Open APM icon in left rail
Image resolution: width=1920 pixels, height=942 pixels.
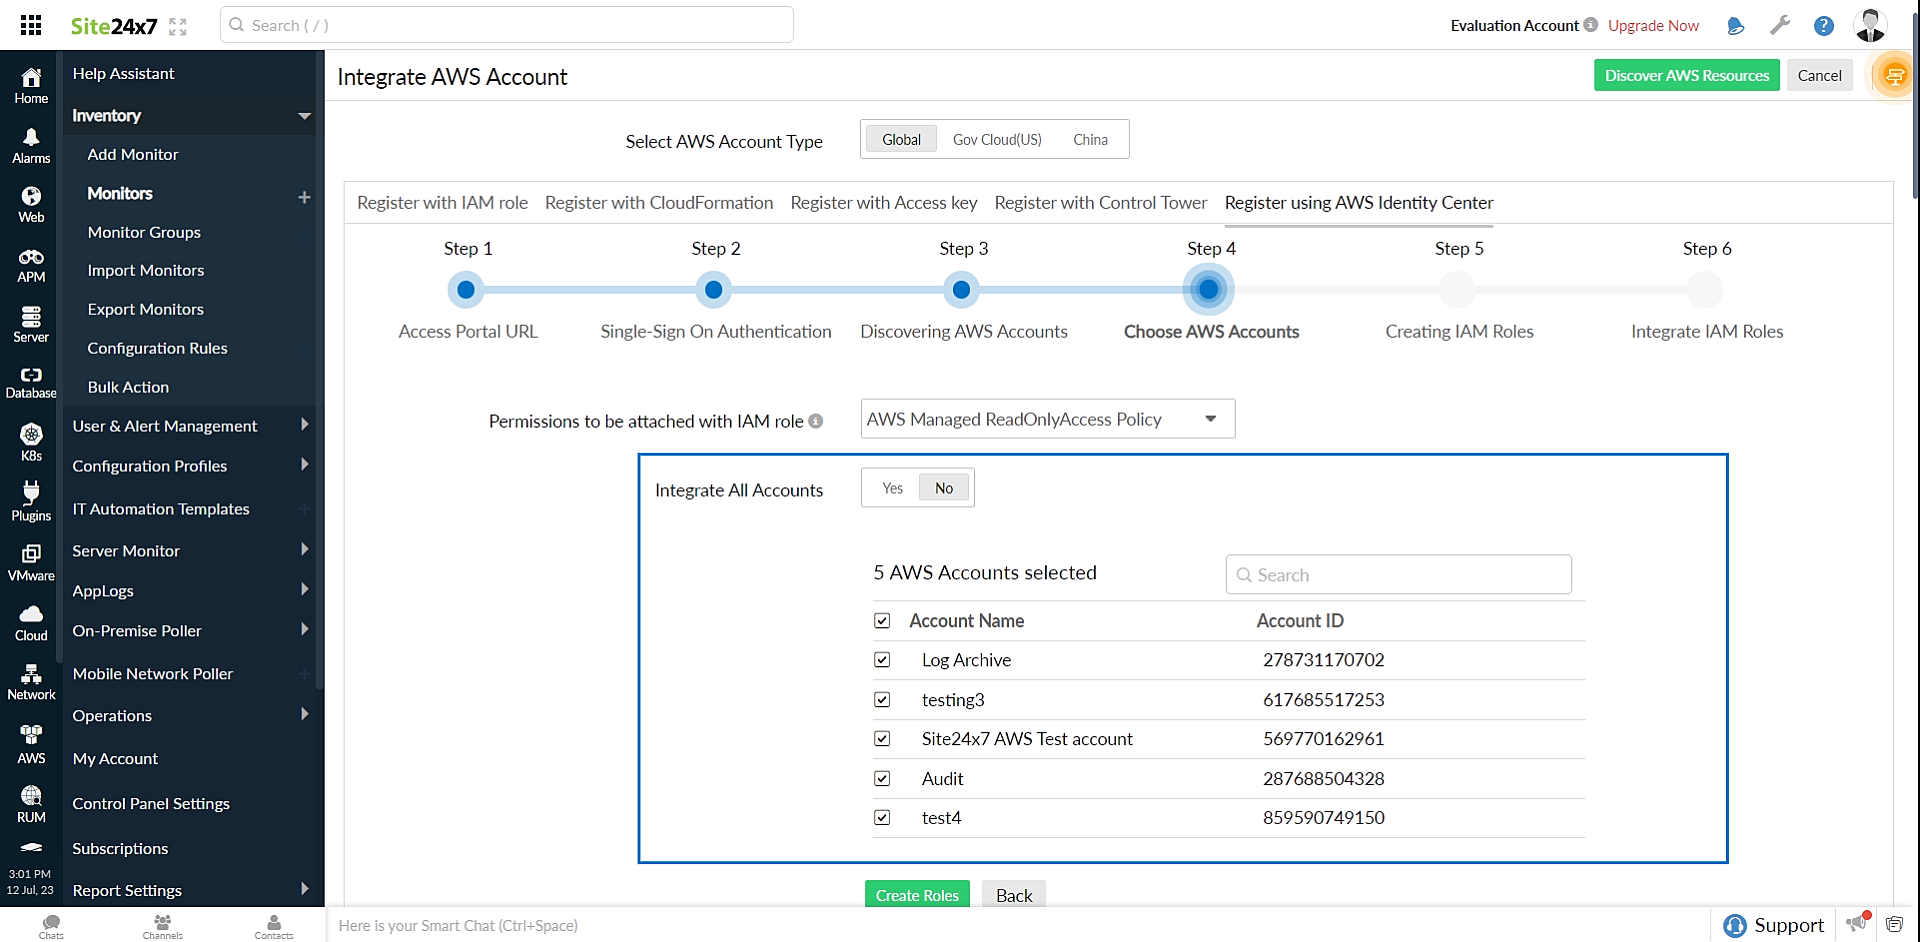(x=31, y=265)
